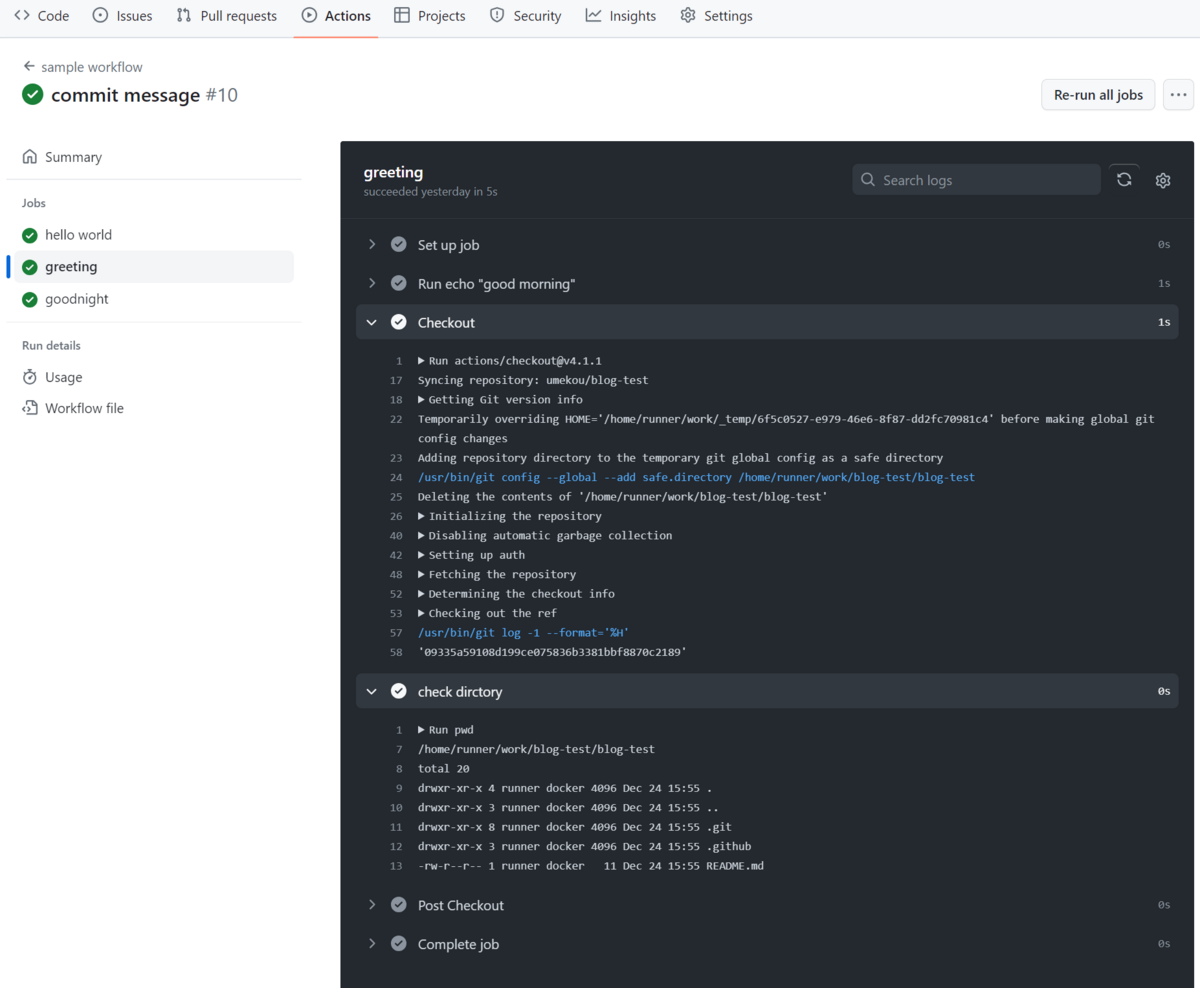
Task: Click the Insights graph icon in navigation
Action: click(x=591, y=15)
